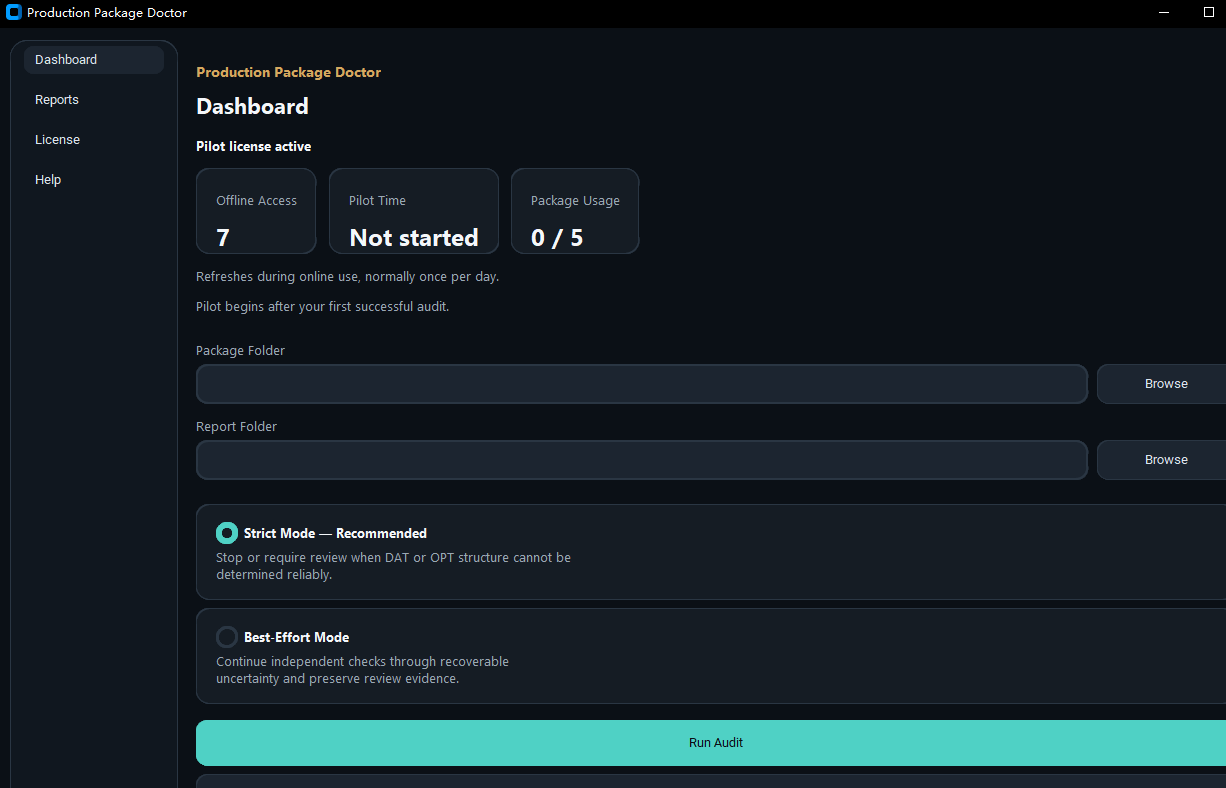Click the Package Usage card
1226x788 pixels.
(575, 211)
